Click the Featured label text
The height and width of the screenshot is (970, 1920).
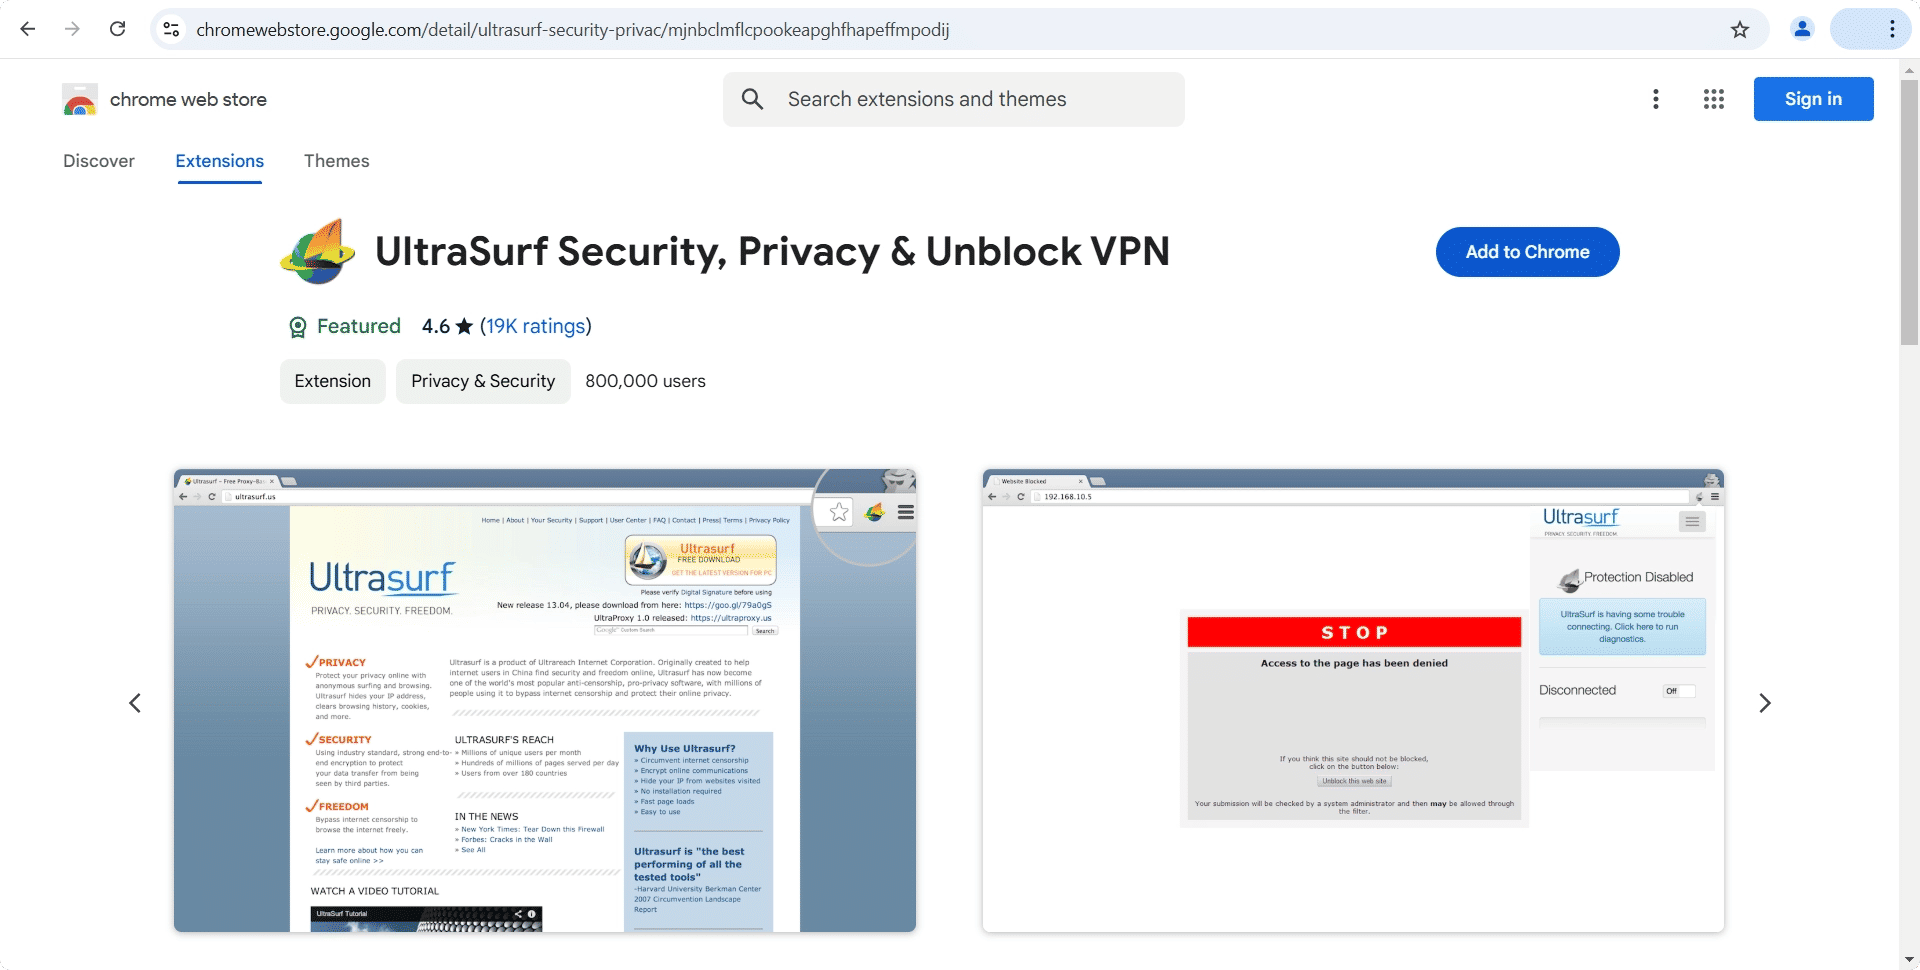[359, 326]
